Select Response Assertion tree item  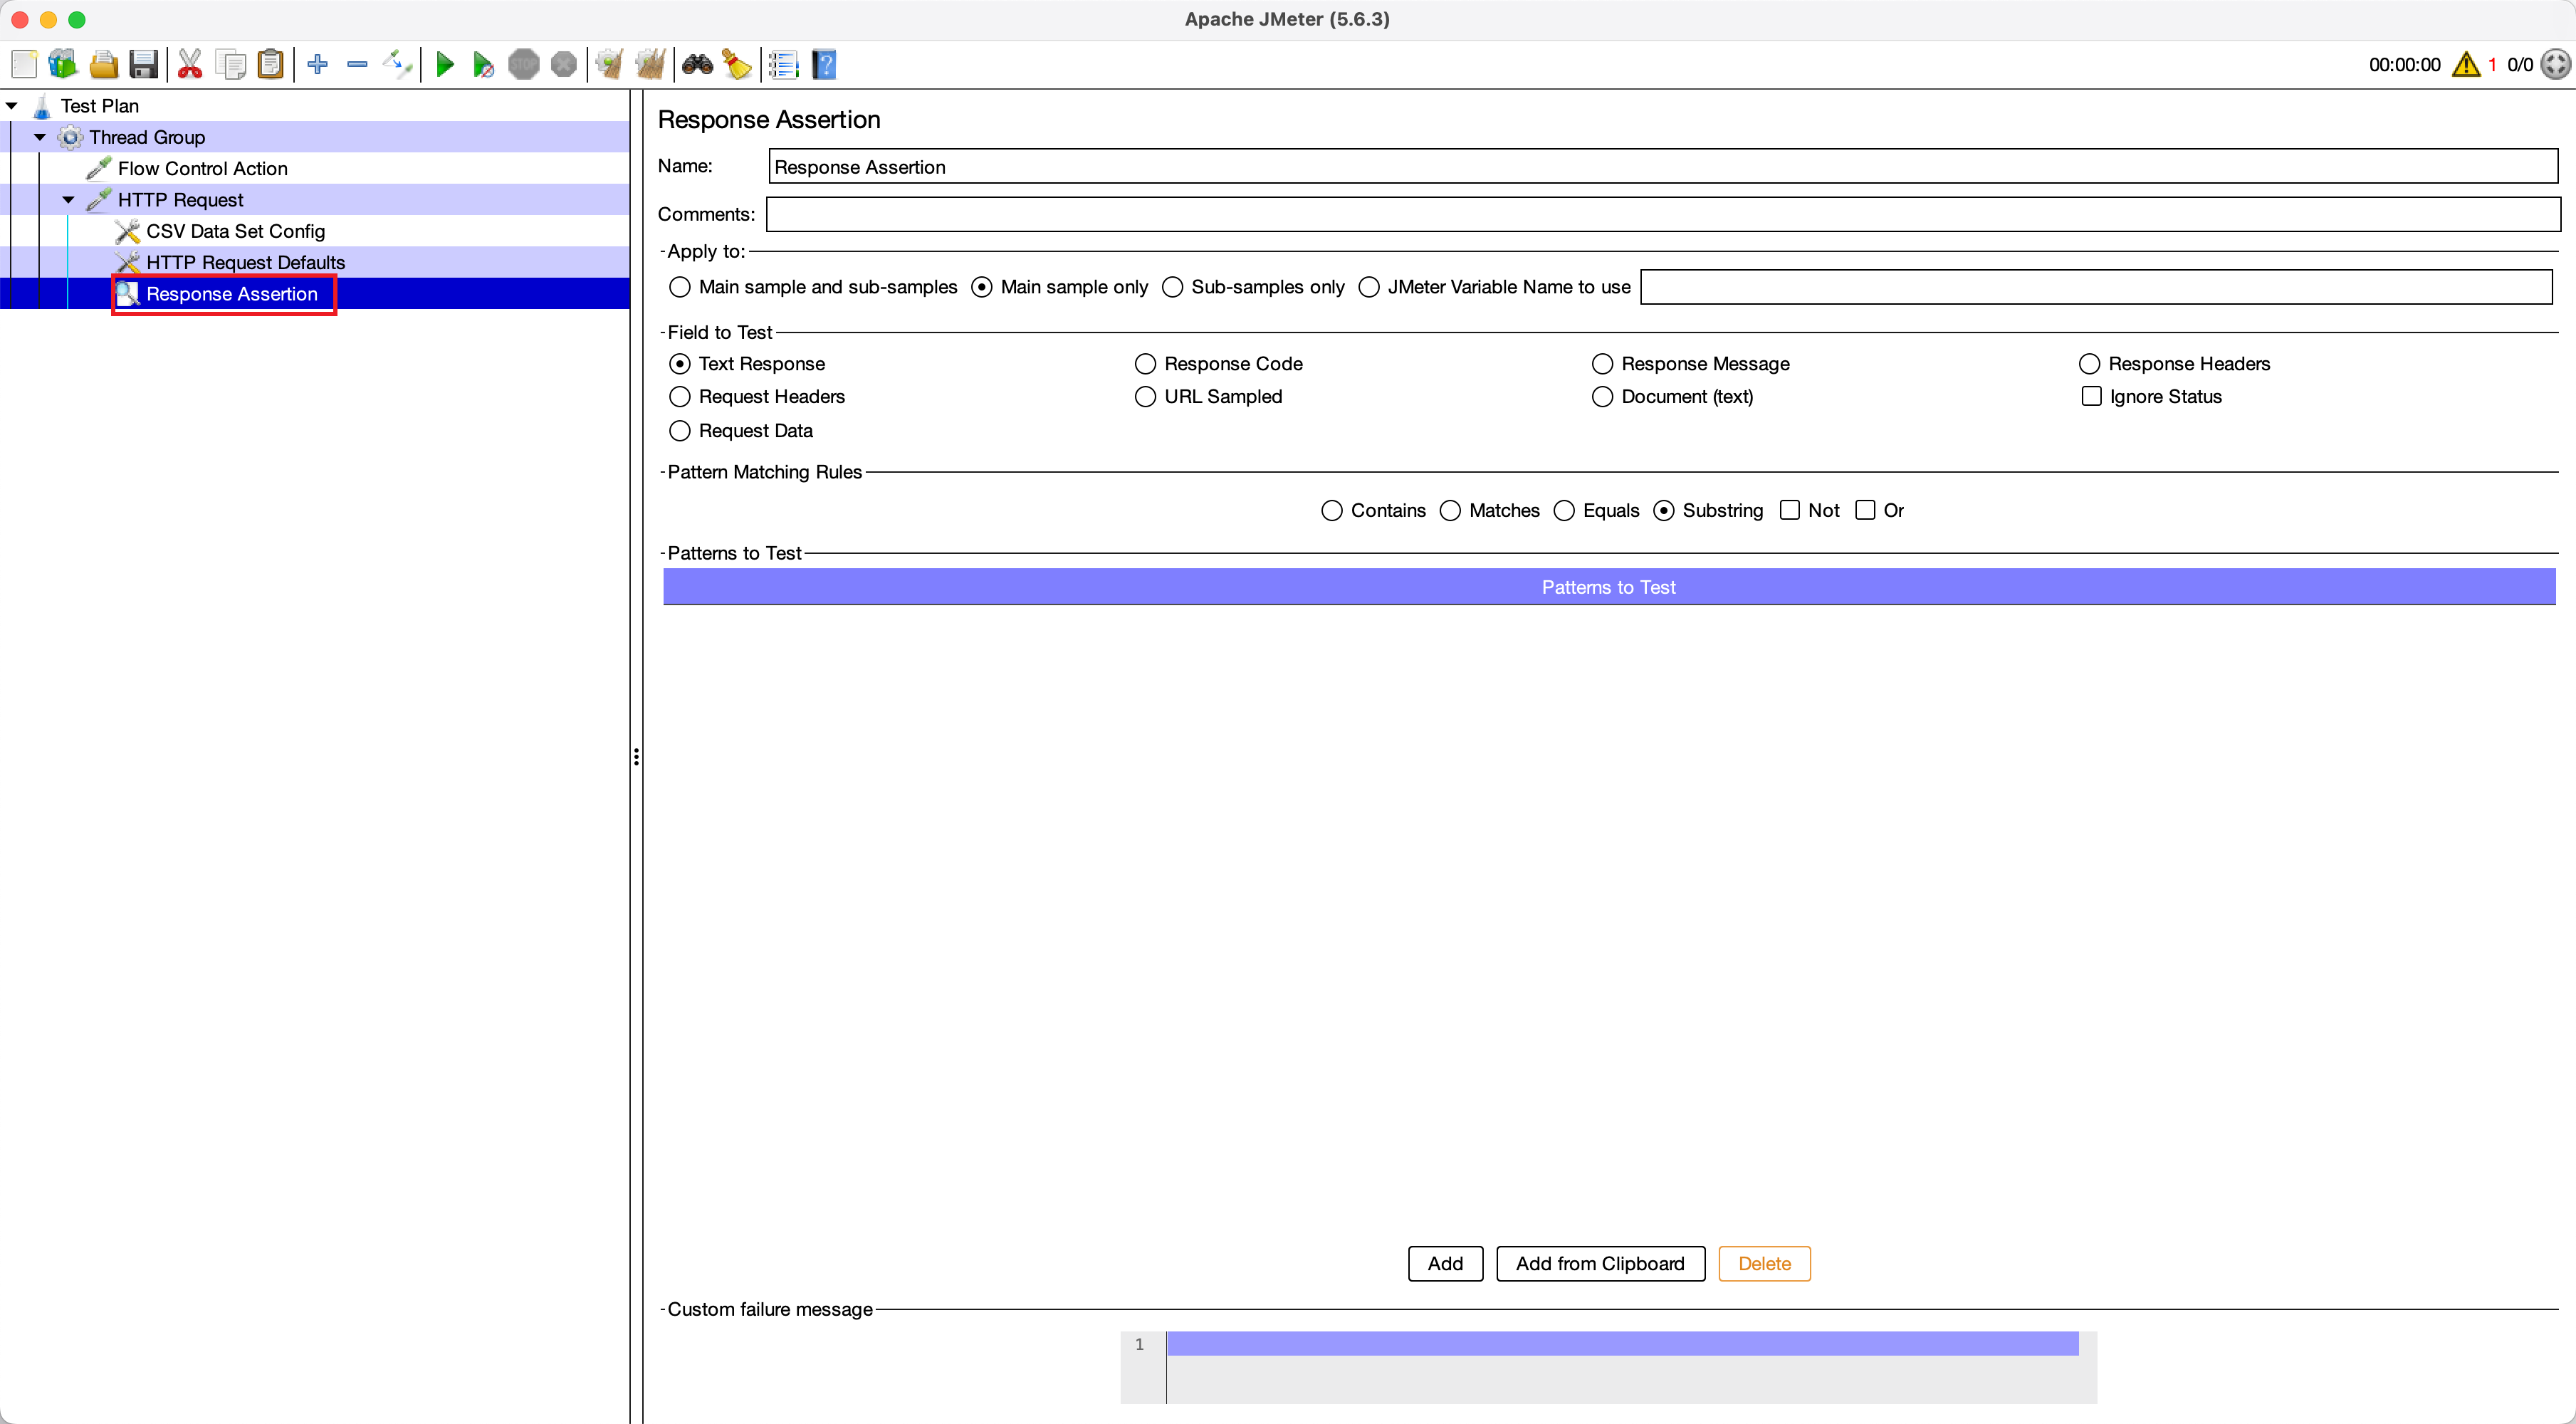231,294
